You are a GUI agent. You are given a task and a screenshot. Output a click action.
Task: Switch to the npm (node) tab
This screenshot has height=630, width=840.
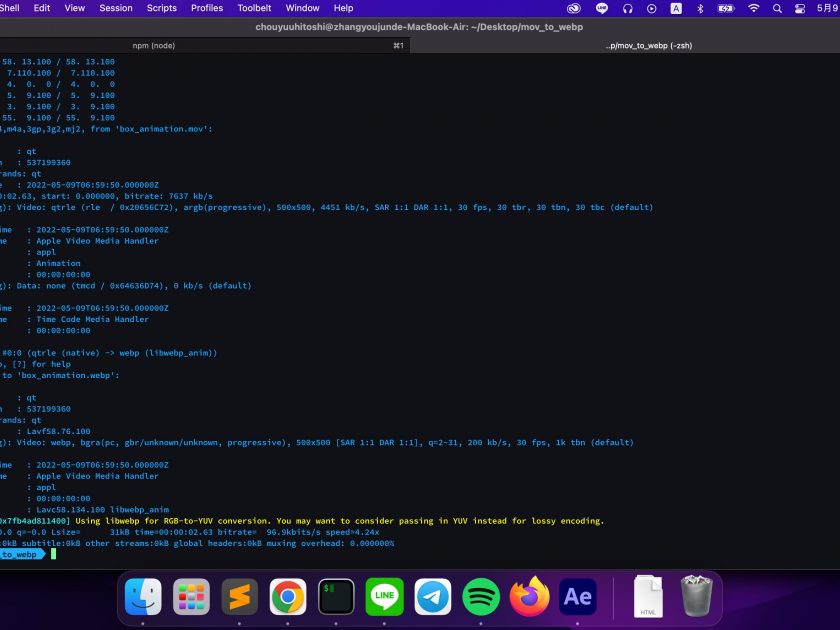(x=153, y=46)
